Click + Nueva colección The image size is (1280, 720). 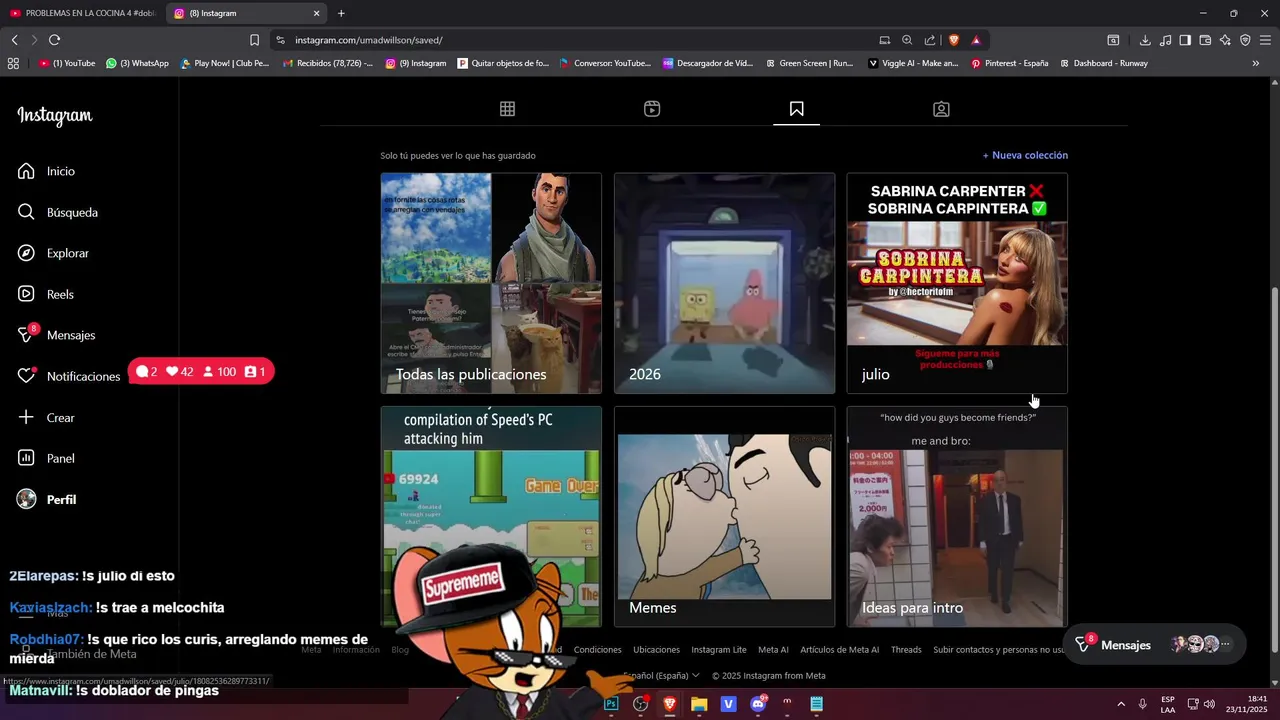1025,155
